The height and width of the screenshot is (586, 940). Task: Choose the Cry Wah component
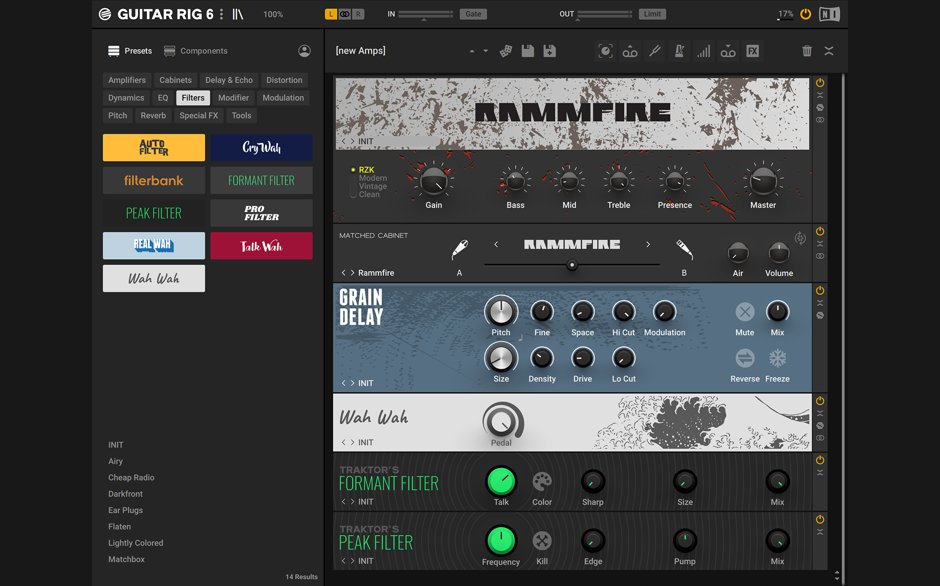coord(261,148)
